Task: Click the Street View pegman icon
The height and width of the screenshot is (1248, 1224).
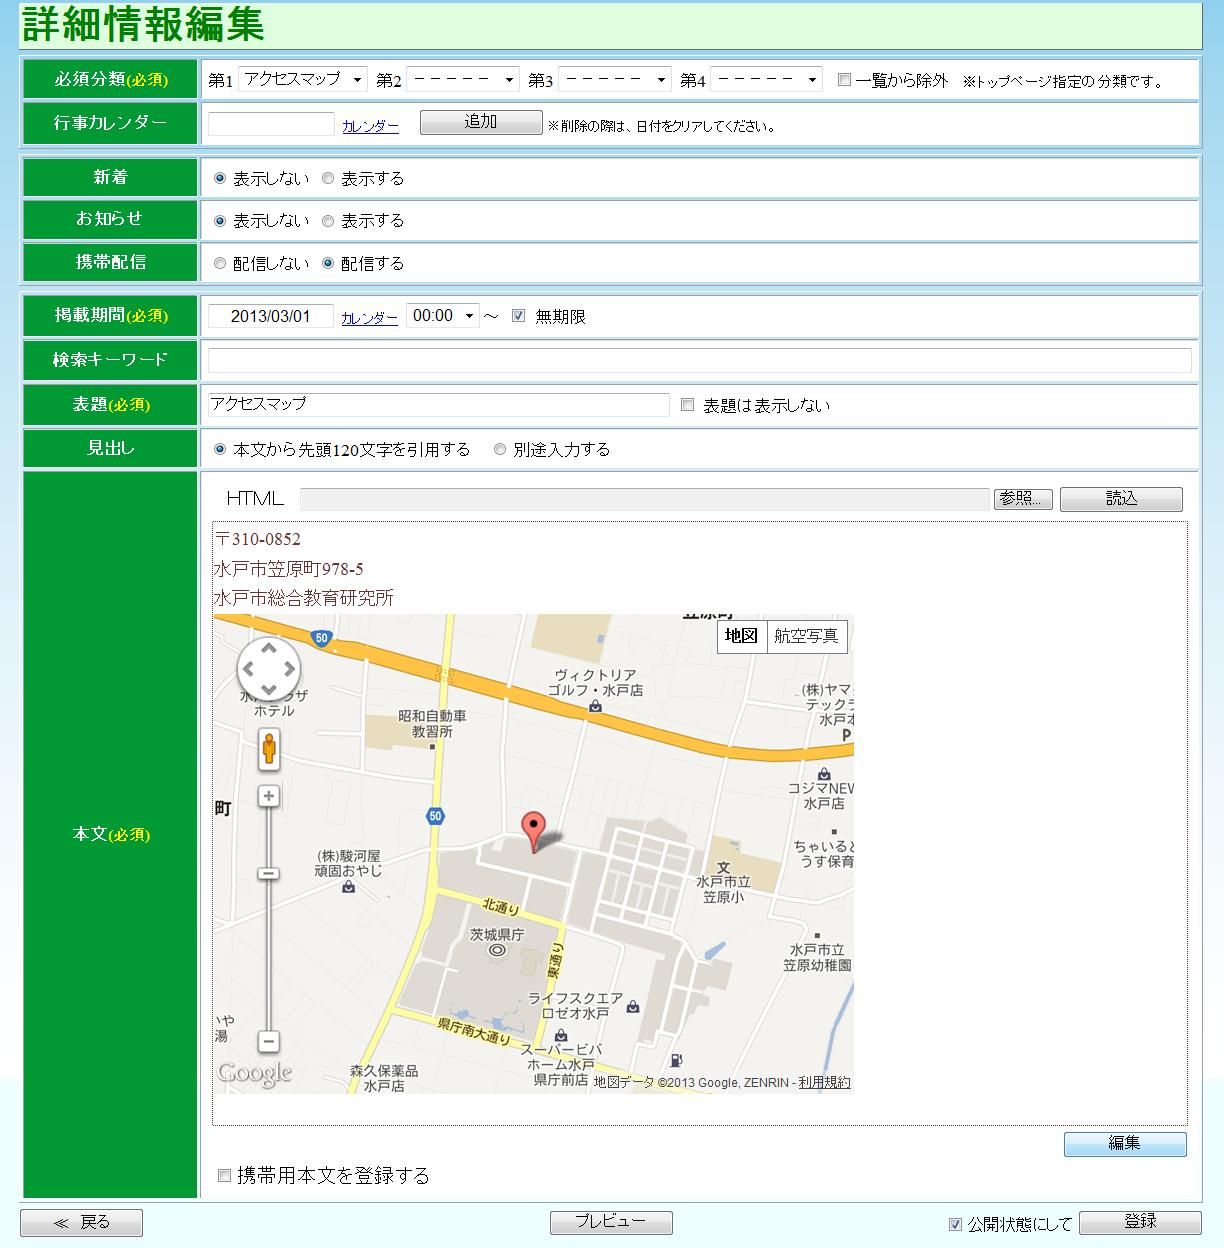Action: [x=268, y=749]
